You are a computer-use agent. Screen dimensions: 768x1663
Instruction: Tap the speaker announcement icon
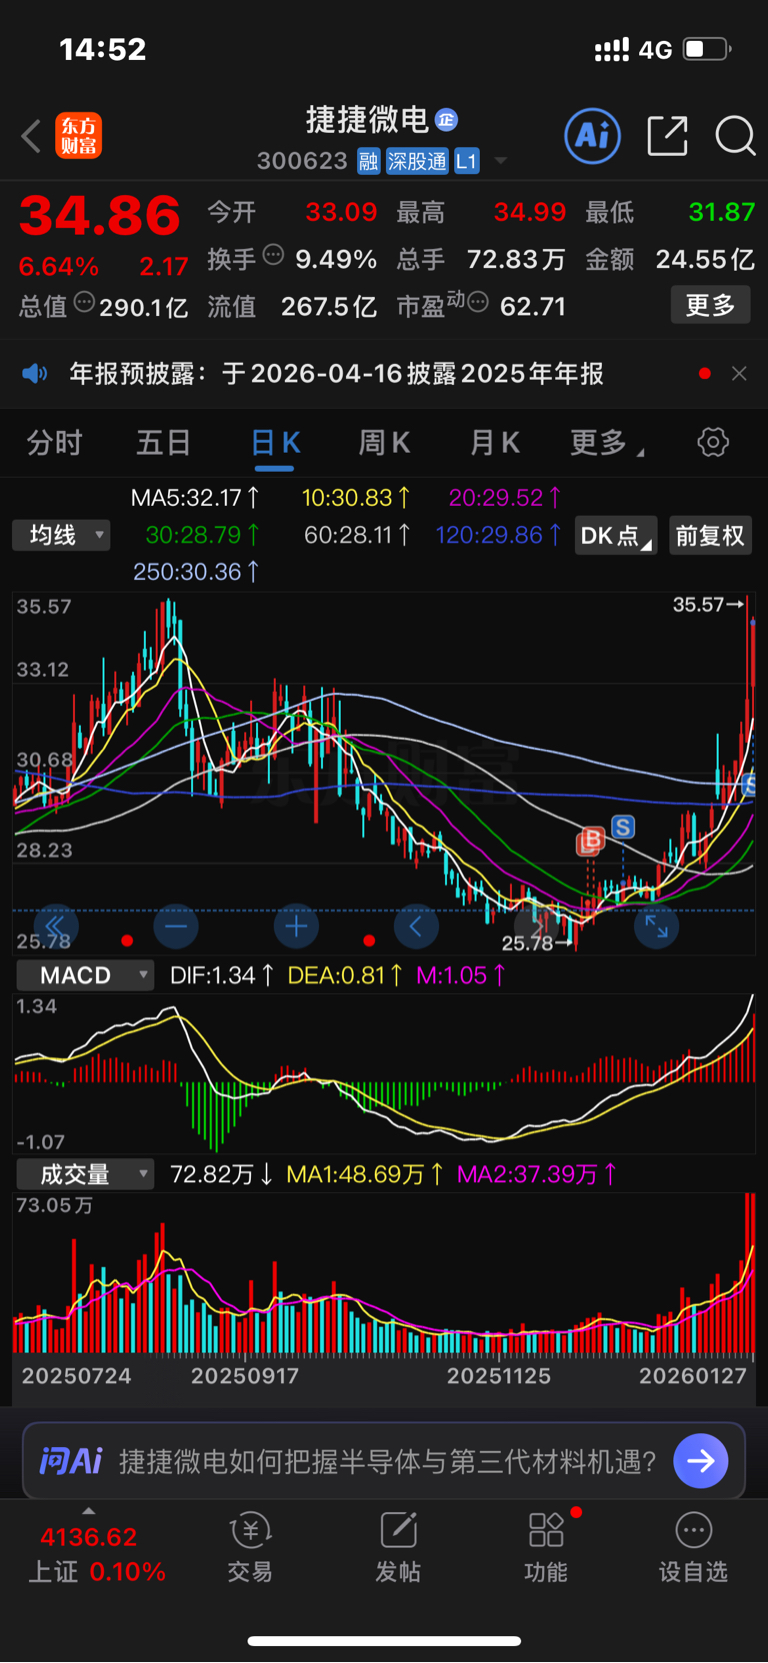click(x=35, y=374)
